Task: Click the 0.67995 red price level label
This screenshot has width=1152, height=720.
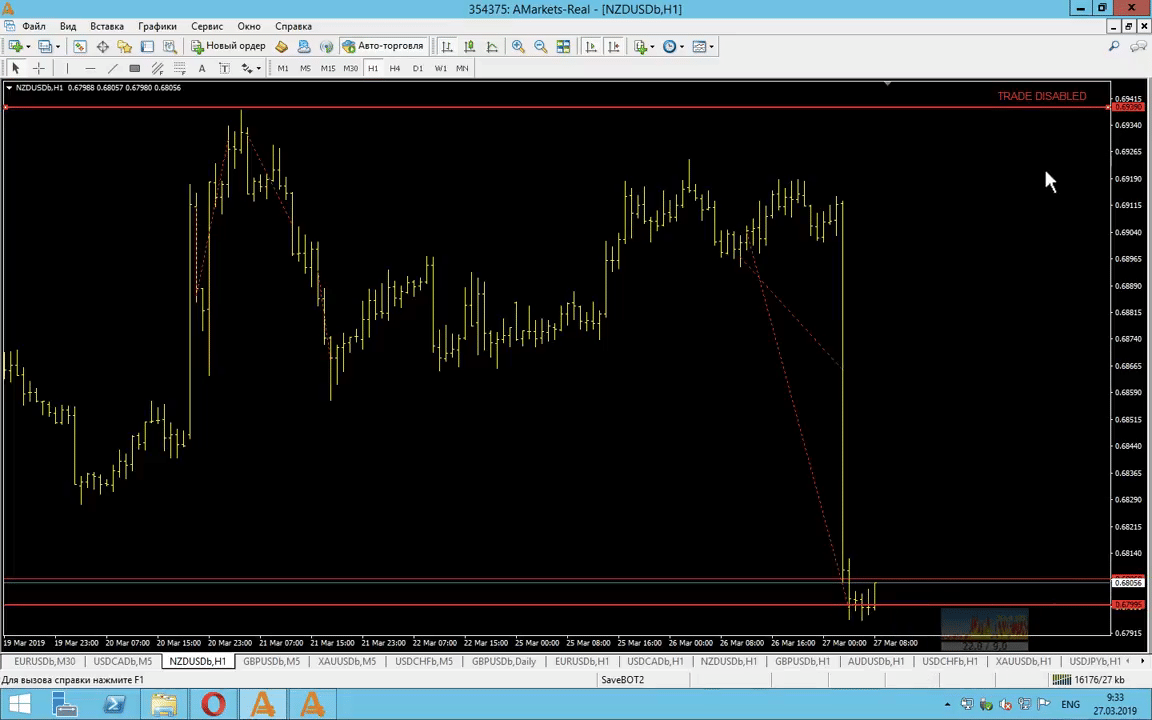Action: click(x=1128, y=605)
